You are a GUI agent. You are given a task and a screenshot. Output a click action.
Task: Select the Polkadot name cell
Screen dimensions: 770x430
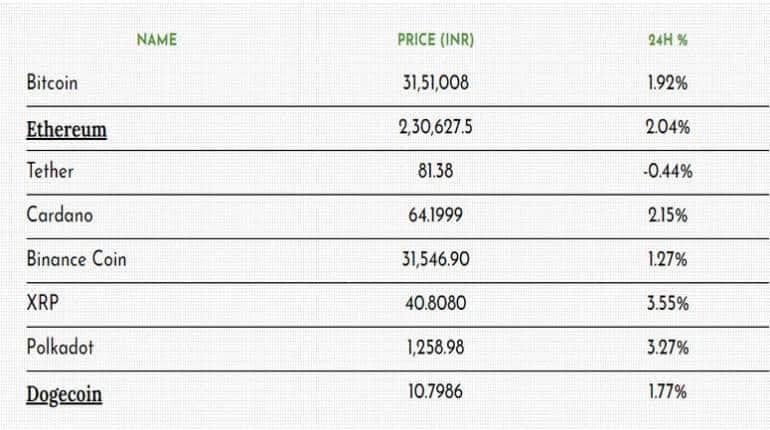coord(56,347)
